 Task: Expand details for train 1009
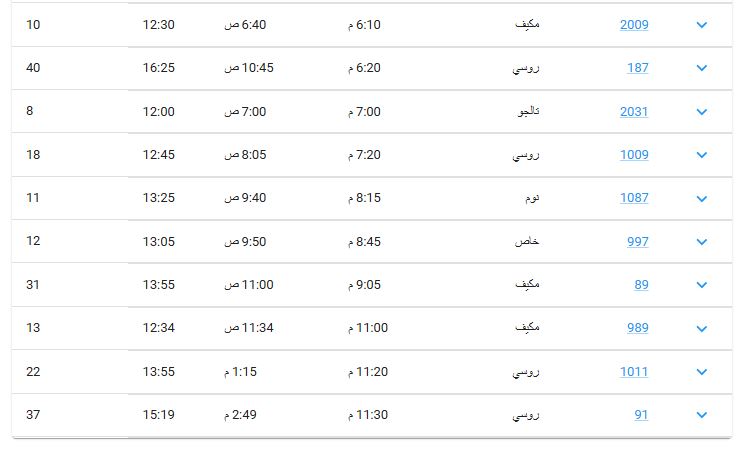pyautogui.click(x=701, y=155)
